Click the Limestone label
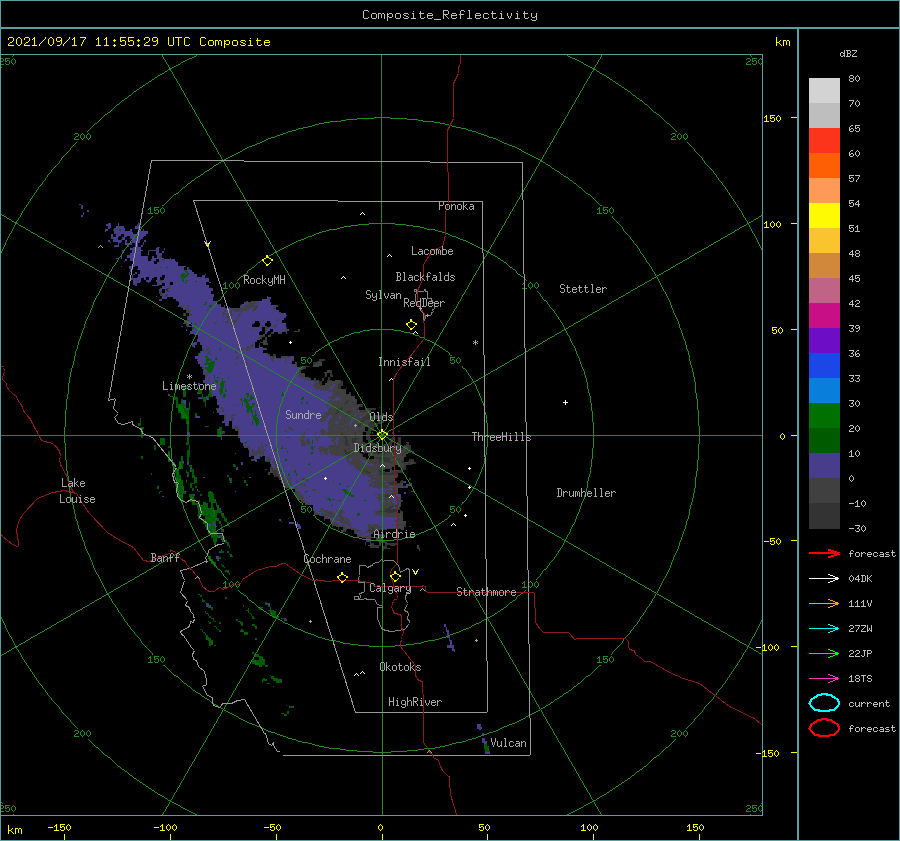The height and width of the screenshot is (841, 900). click(189, 386)
